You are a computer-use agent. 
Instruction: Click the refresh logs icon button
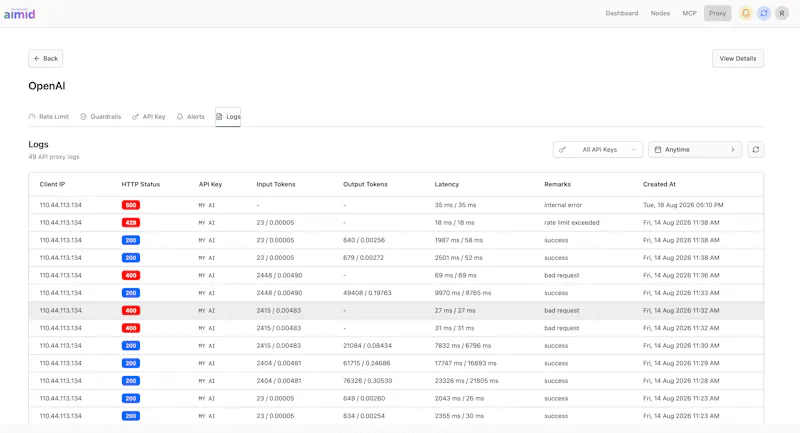pos(756,149)
